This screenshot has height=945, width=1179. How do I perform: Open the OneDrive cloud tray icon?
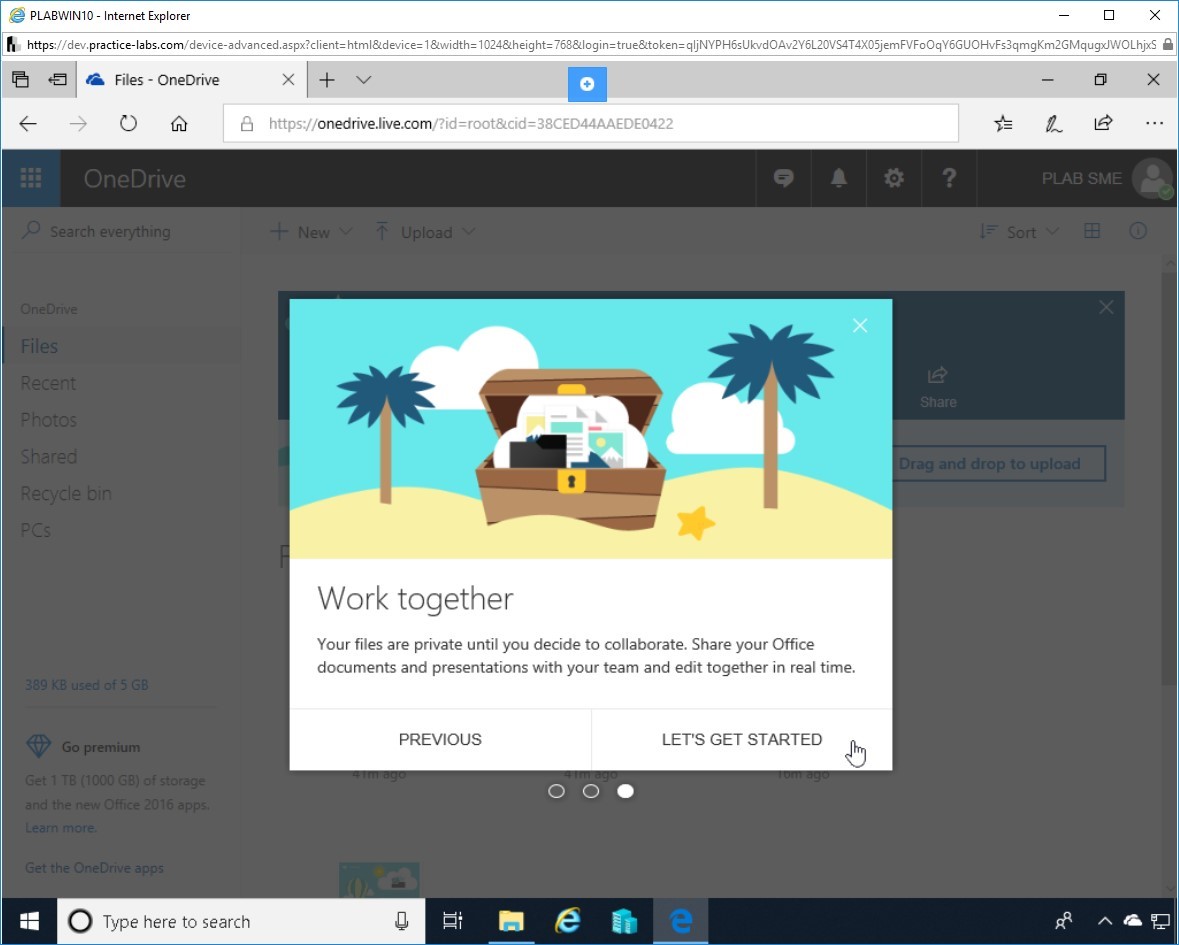click(1132, 920)
